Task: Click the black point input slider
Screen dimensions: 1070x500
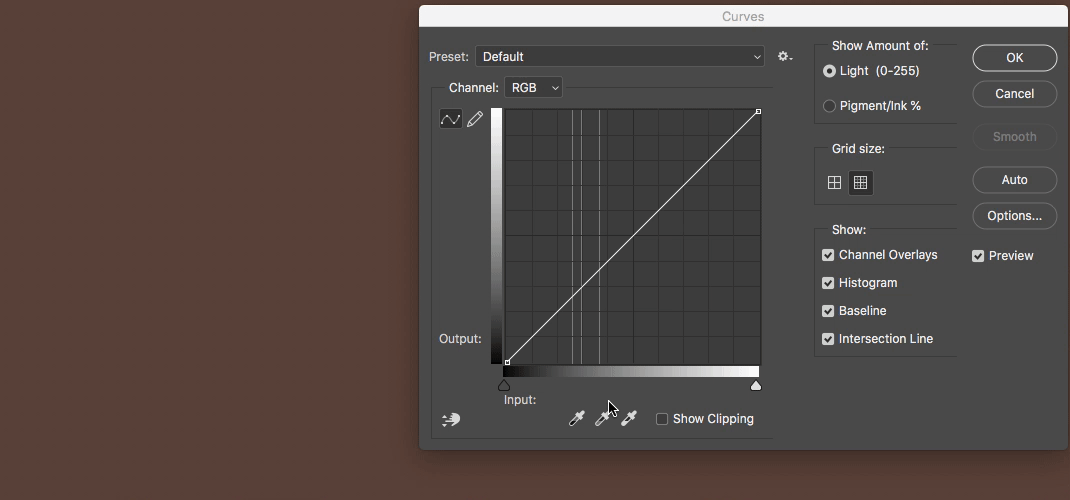Action: [x=504, y=385]
